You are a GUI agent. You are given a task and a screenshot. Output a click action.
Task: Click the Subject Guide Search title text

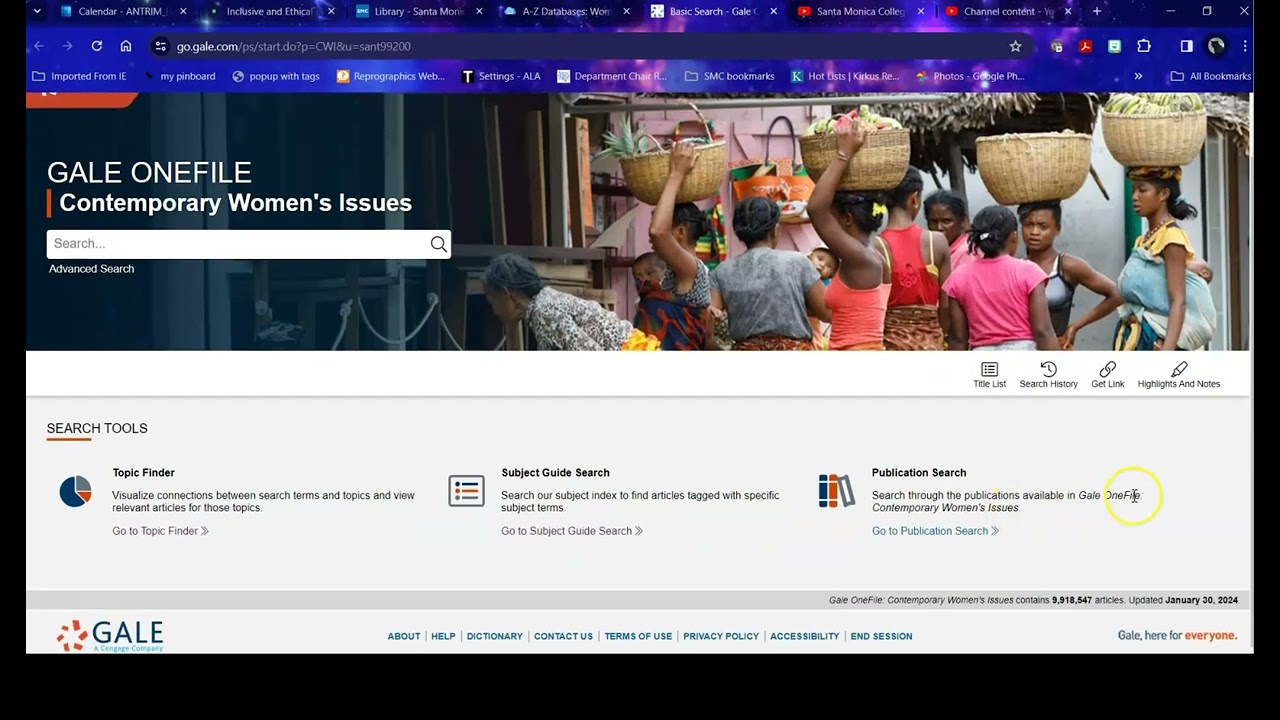[x=555, y=473]
